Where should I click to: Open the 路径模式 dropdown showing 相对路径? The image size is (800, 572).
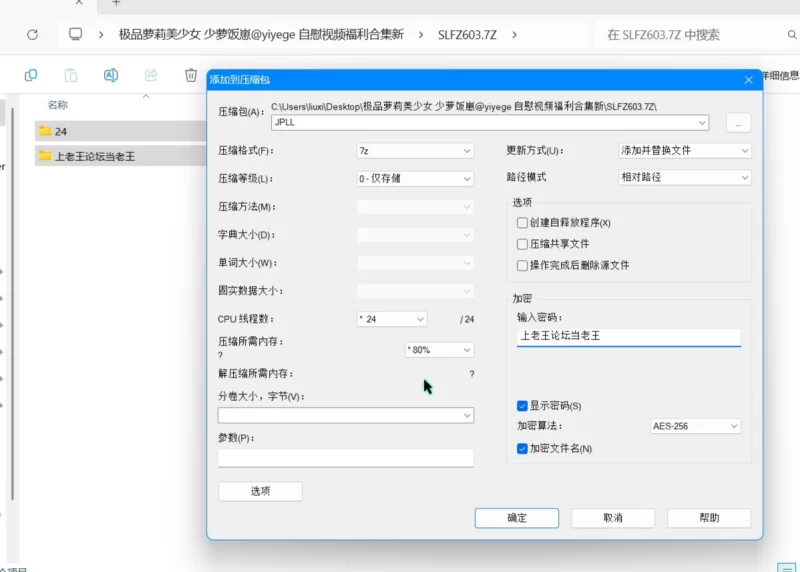[685, 177]
